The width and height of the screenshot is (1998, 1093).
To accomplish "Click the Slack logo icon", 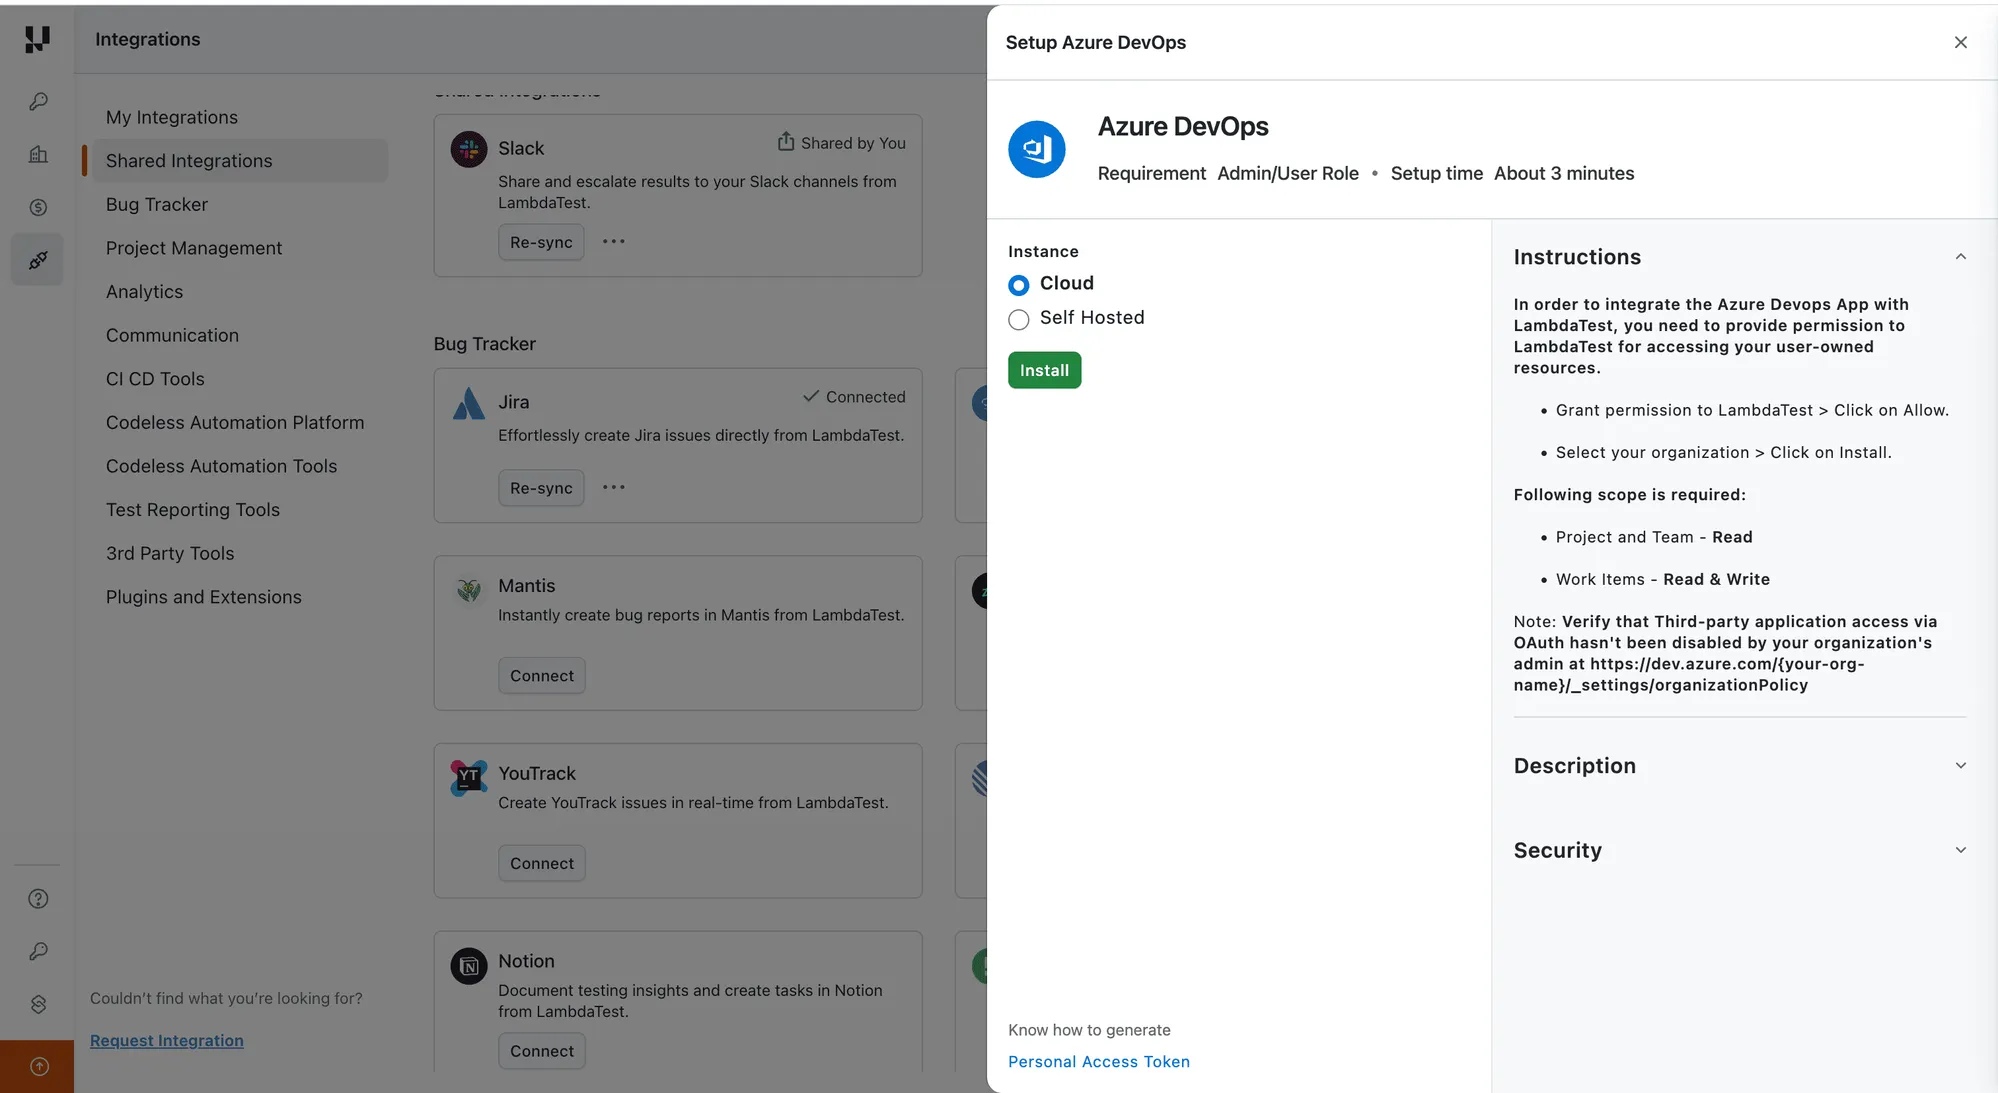I will tap(468, 149).
